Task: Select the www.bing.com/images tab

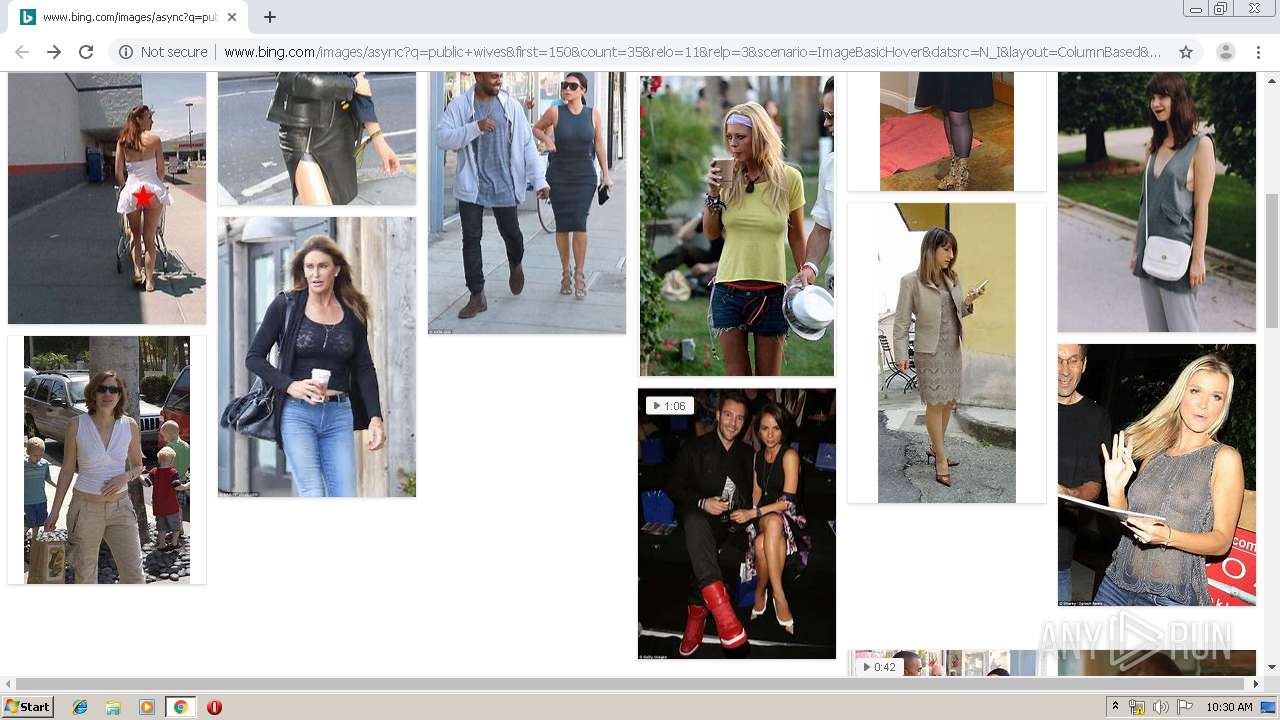Action: (x=128, y=17)
